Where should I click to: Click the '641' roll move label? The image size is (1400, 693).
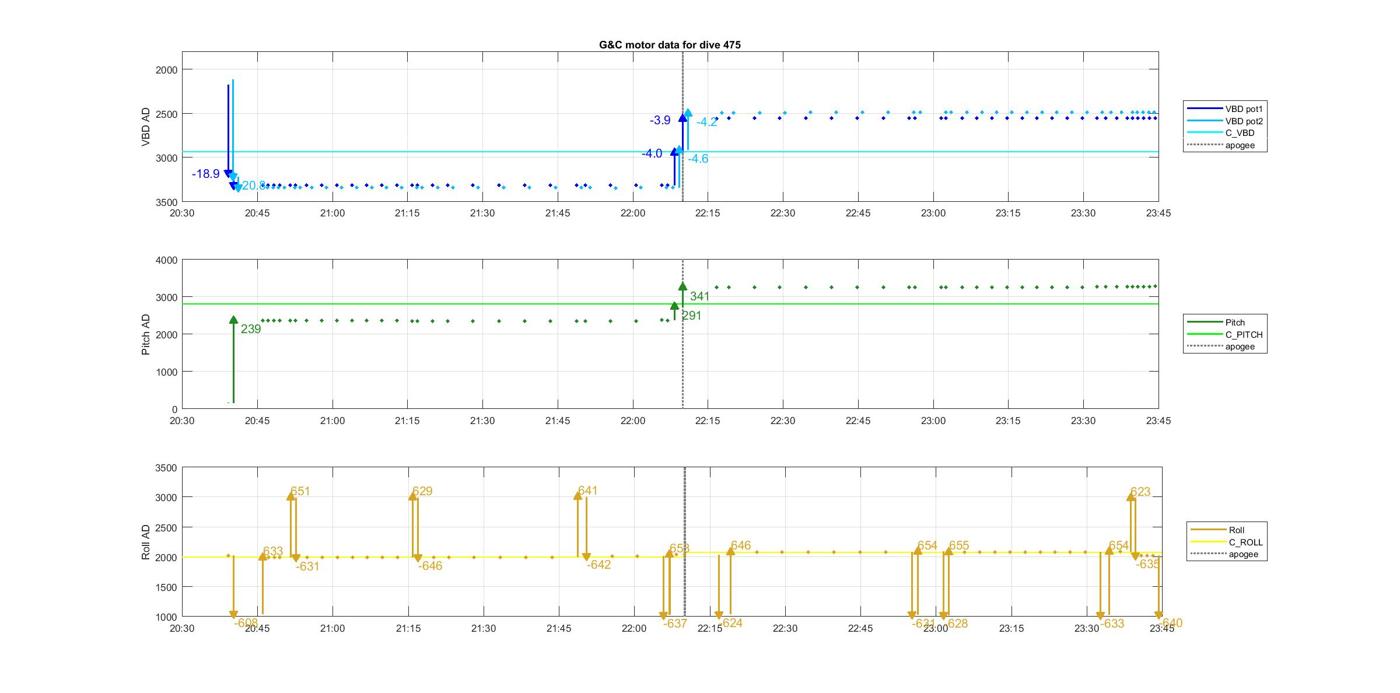click(588, 491)
